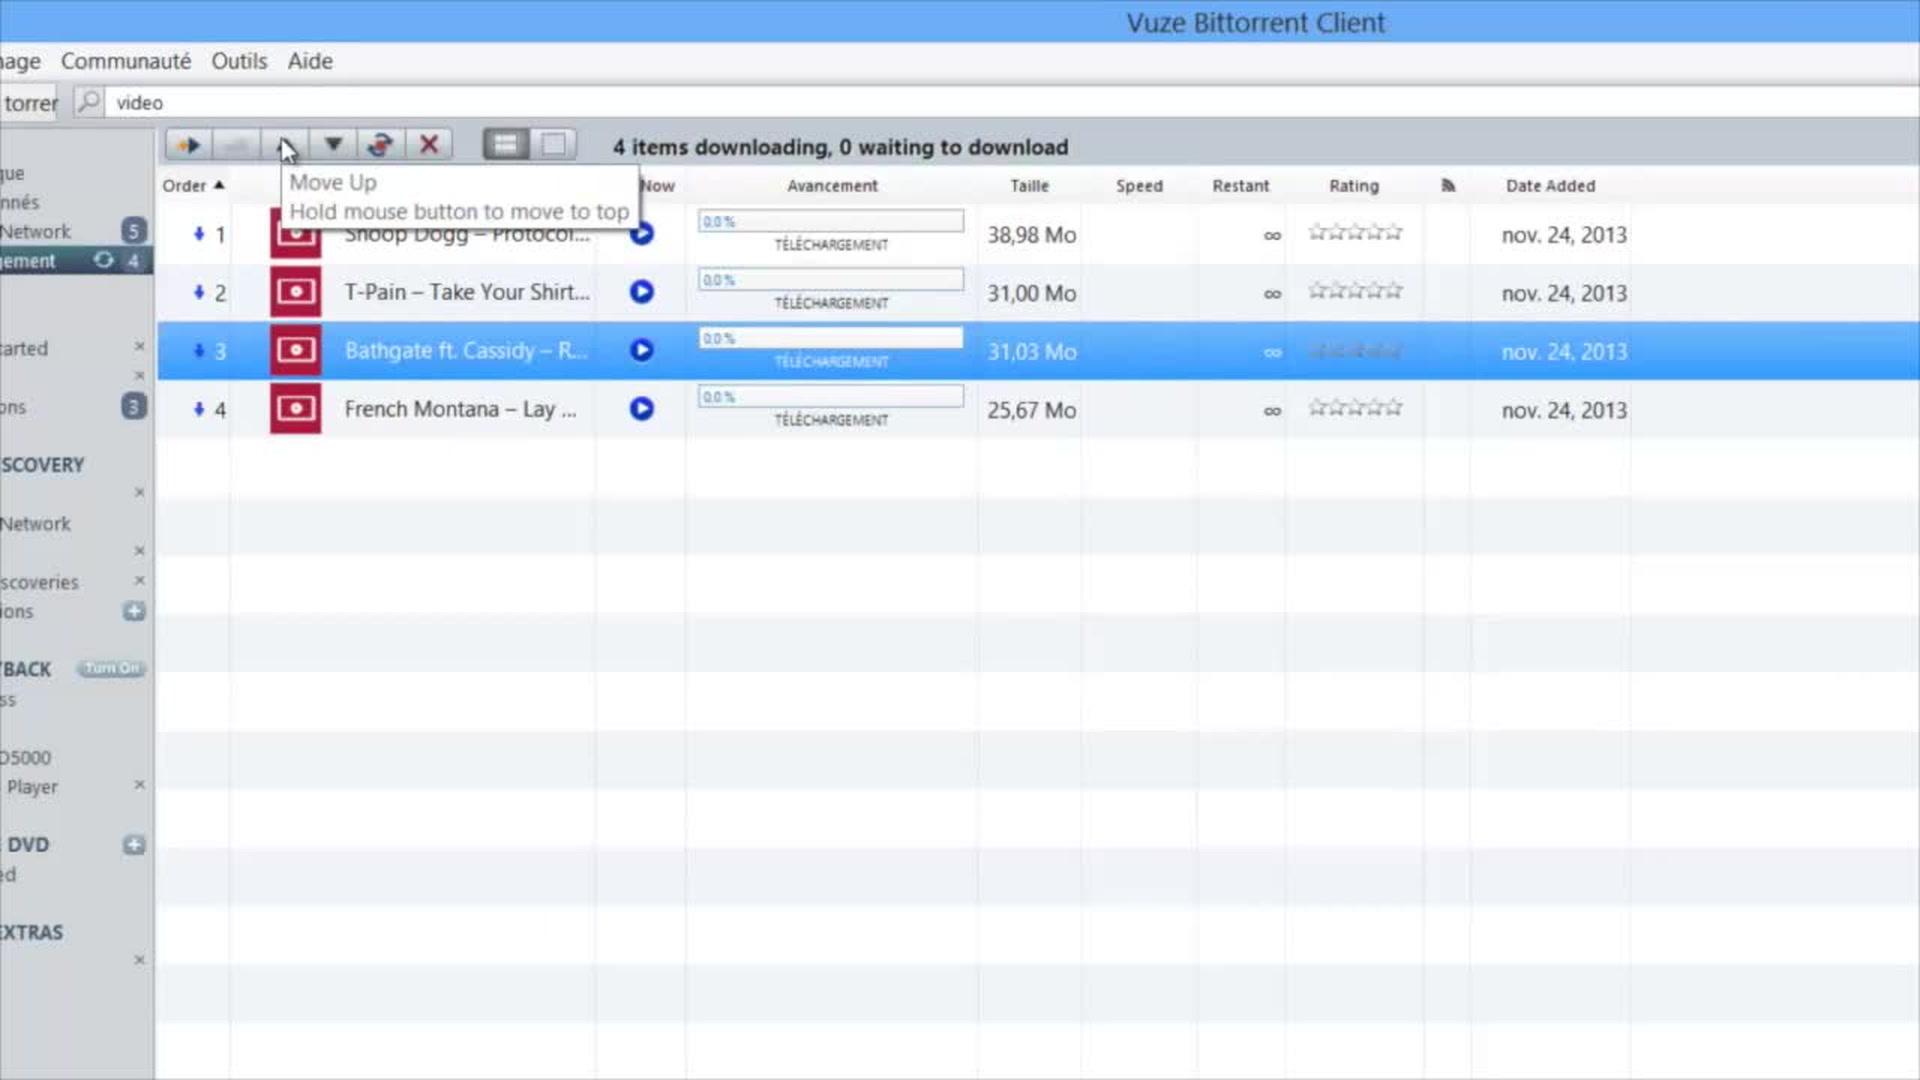This screenshot has height=1080, width=1920.
Task: Open the Communauté menu
Action: (125, 59)
